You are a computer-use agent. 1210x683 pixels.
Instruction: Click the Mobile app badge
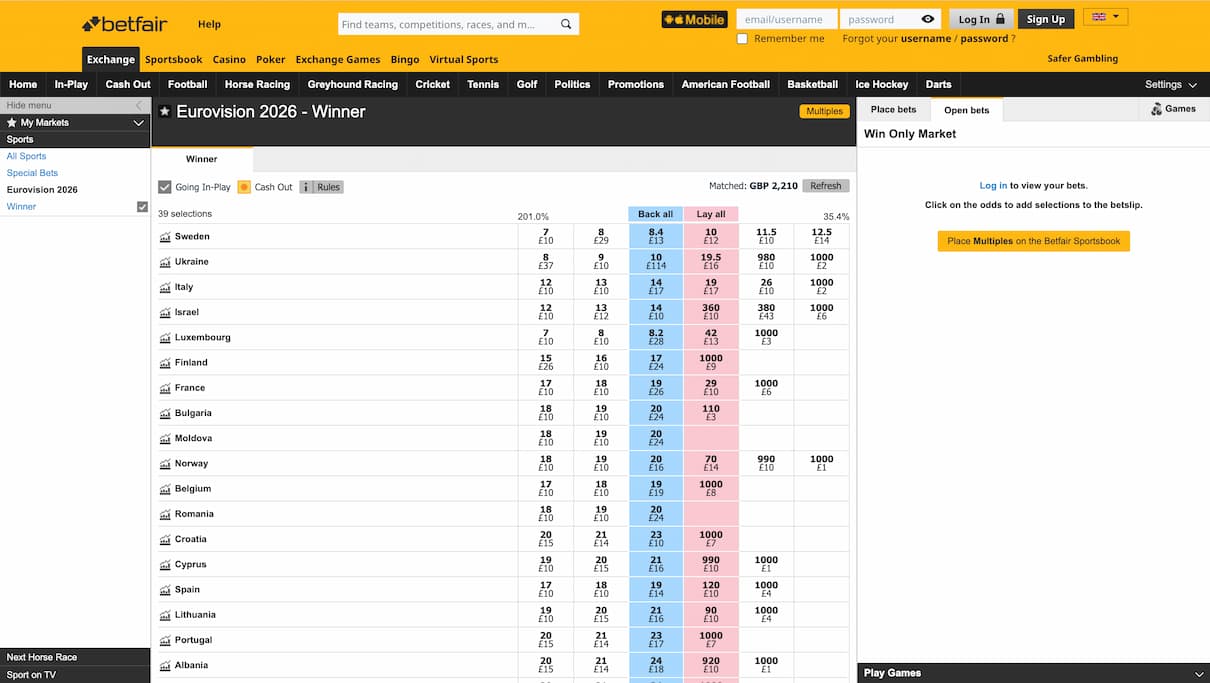pos(693,18)
